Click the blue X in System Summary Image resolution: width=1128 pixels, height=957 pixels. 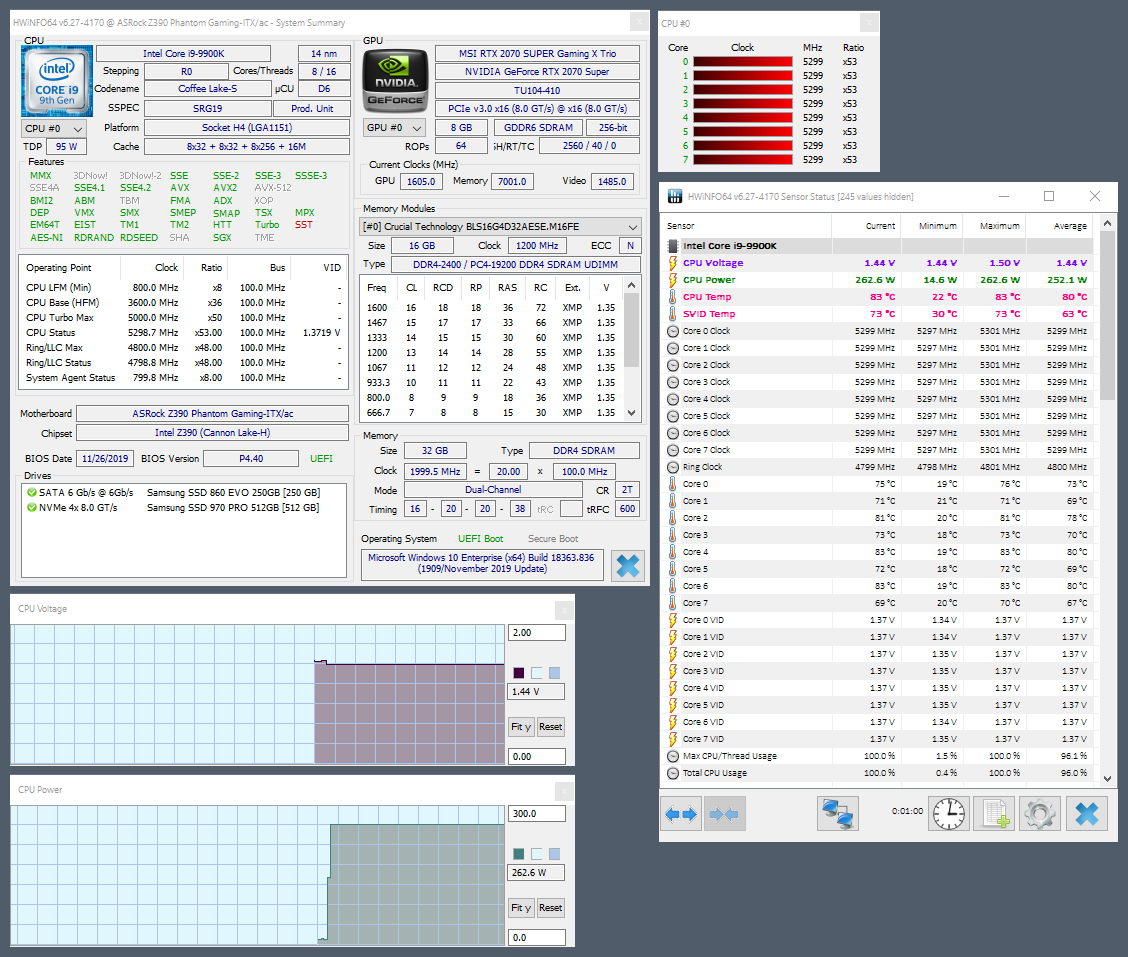(628, 566)
